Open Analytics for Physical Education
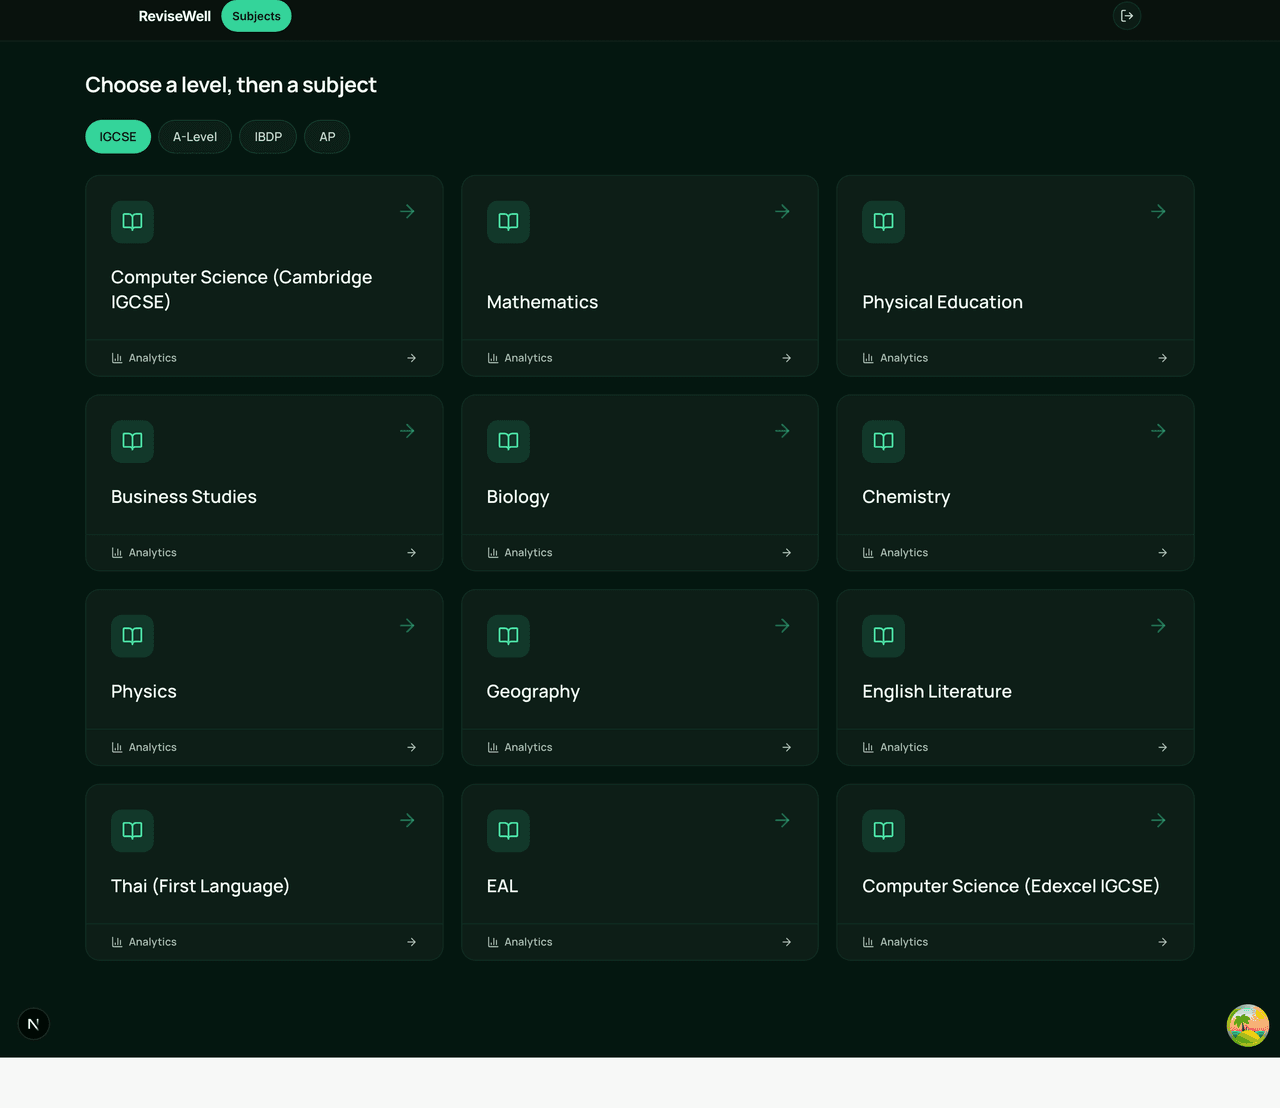Image resolution: width=1280 pixels, height=1108 pixels. tap(1015, 358)
